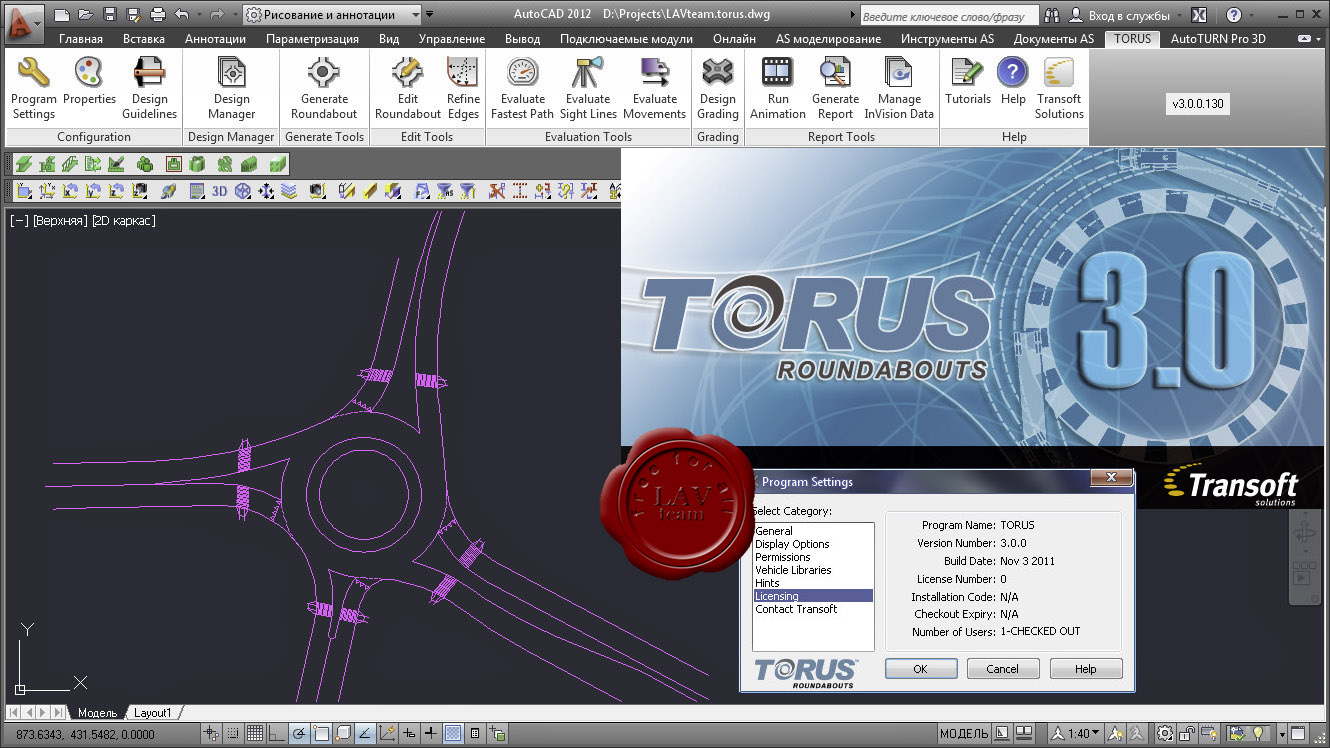The height and width of the screenshot is (748, 1330).
Task: Open the Layout1 drawing tab
Action: (153, 713)
